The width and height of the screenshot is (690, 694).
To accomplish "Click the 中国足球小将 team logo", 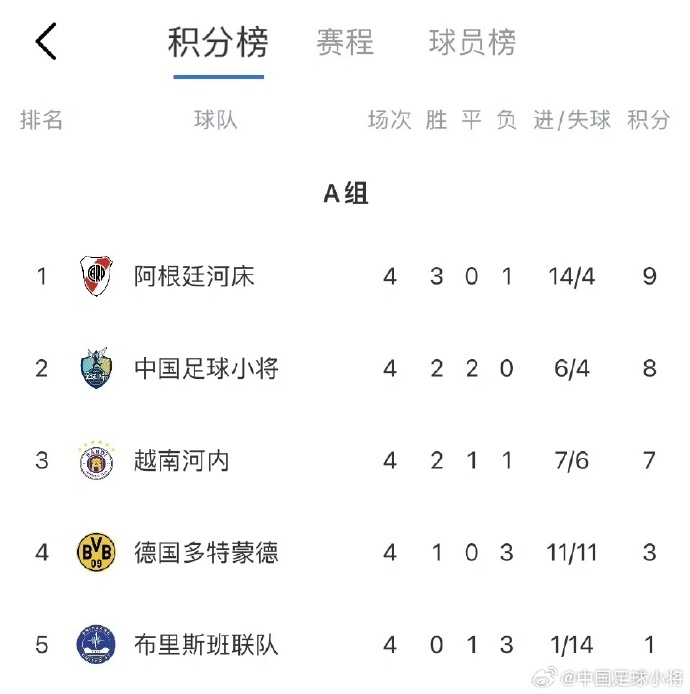I will (96, 368).
